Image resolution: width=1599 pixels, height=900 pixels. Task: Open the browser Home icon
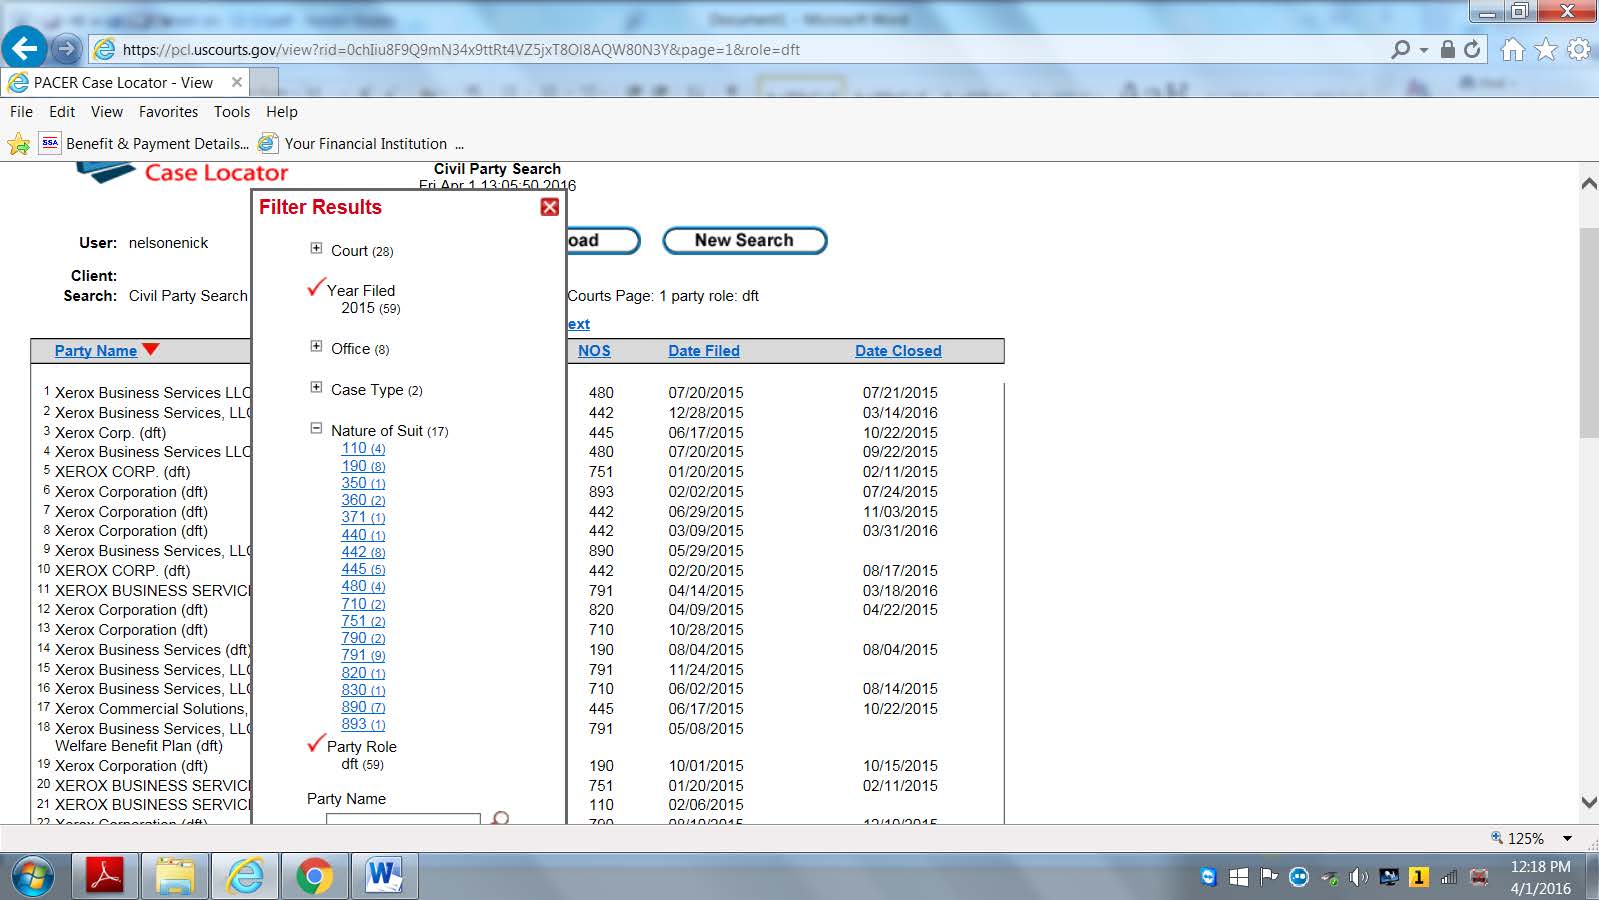(x=1513, y=49)
